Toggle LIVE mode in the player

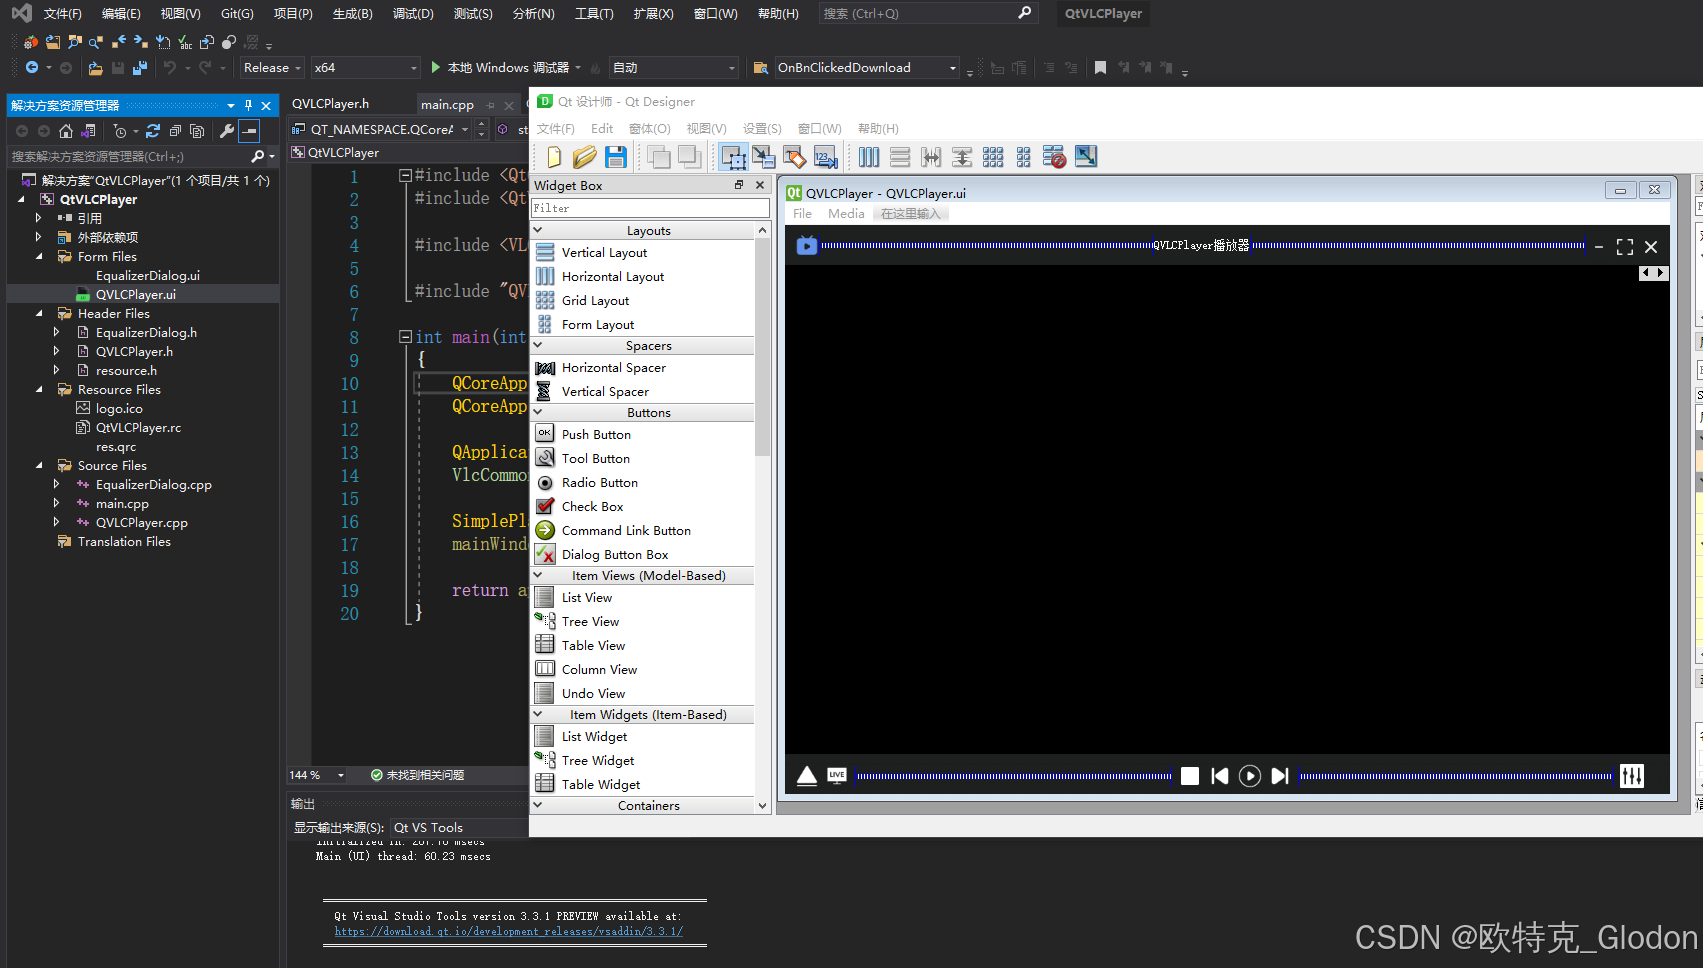[836, 775]
